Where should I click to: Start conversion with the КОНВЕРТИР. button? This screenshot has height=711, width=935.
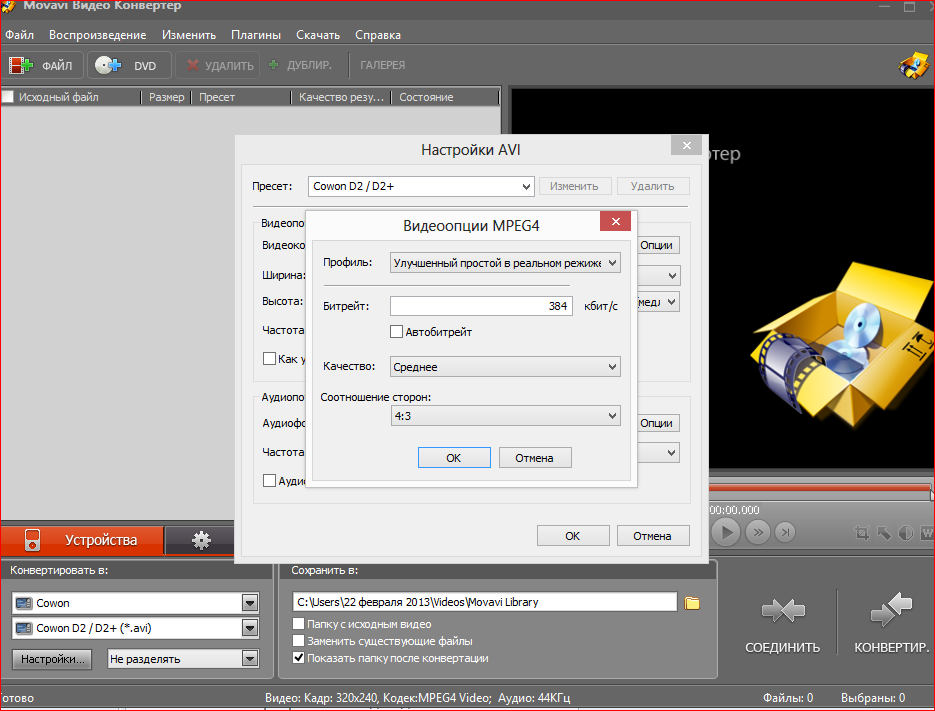coord(891,623)
